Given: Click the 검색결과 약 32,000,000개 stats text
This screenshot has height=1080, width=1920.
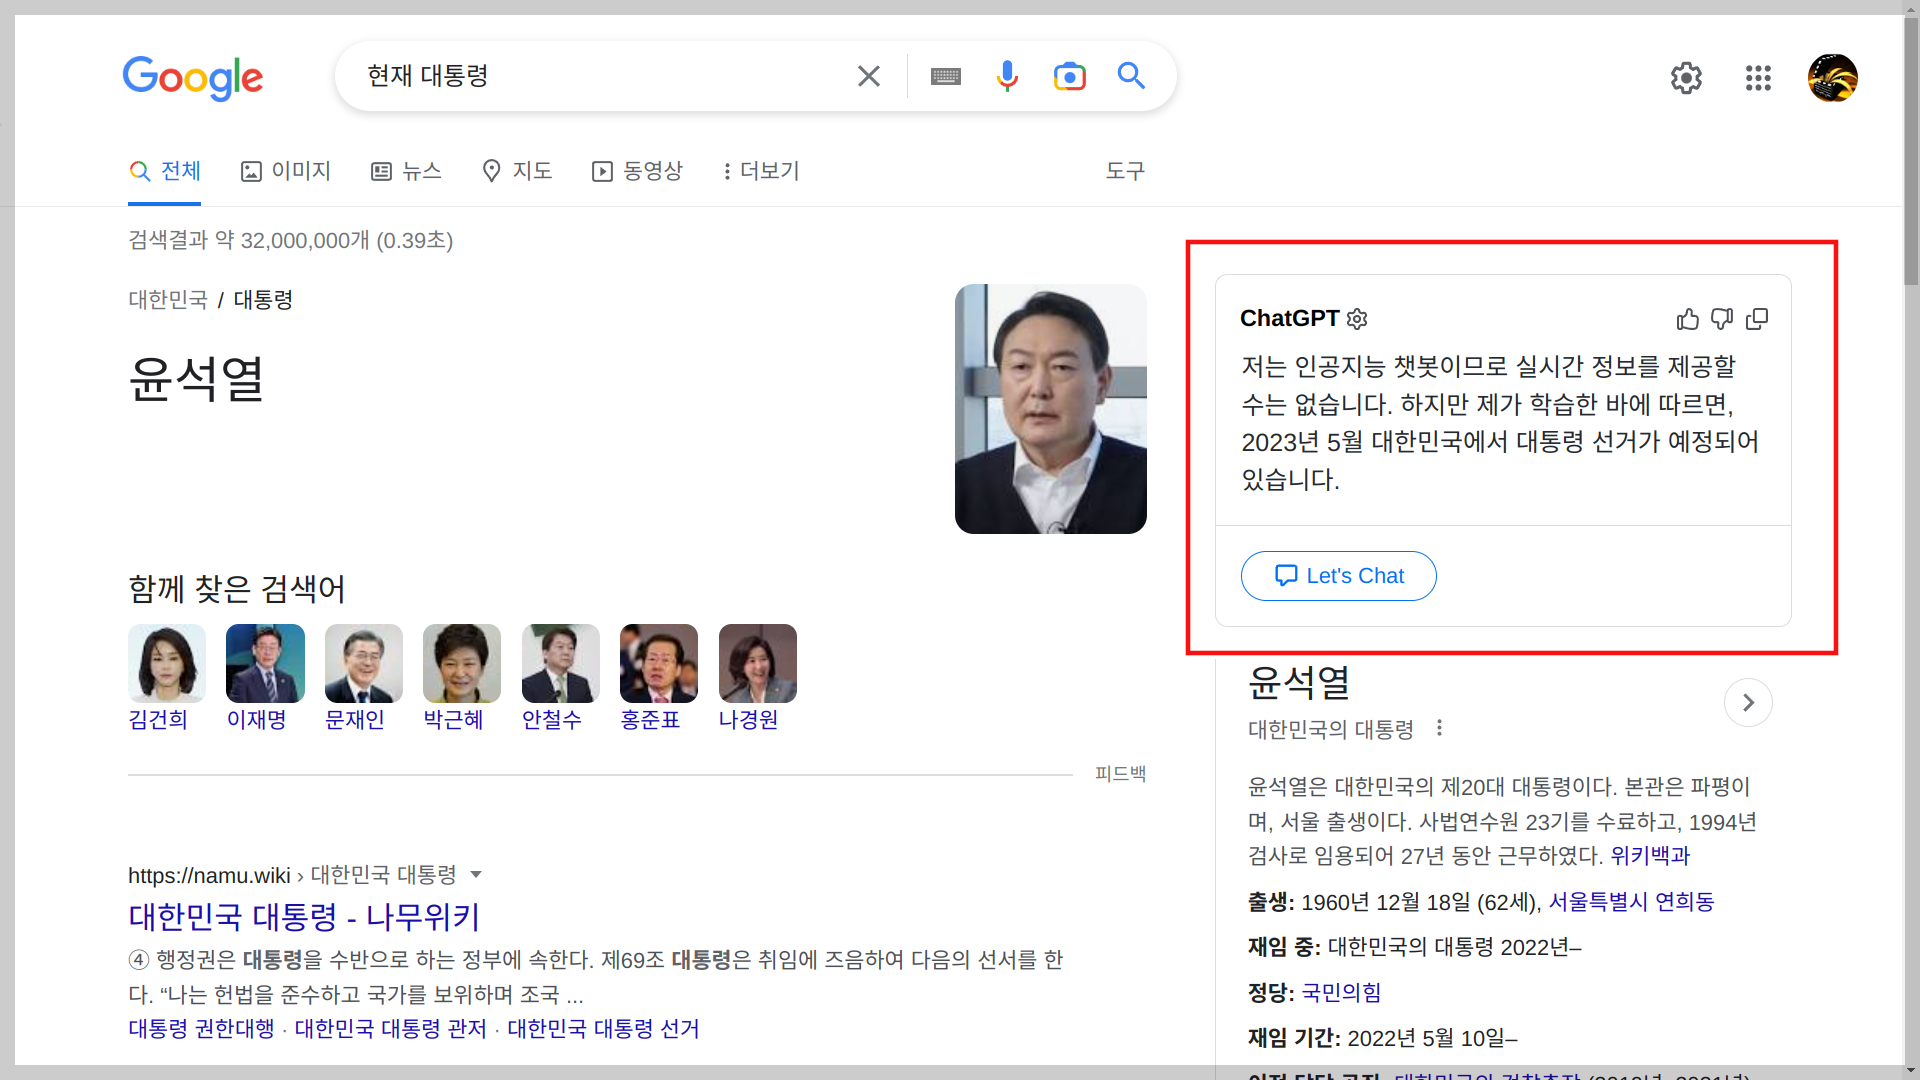Looking at the screenshot, I should (x=291, y=240).
